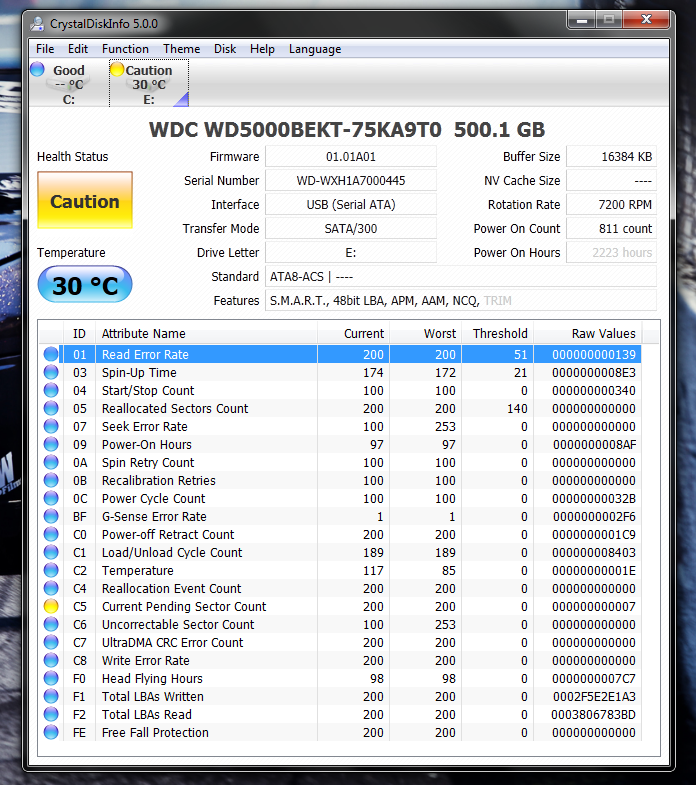
Task: Click the Power On Count field 811 count
Action: click(x=611, y=229)
